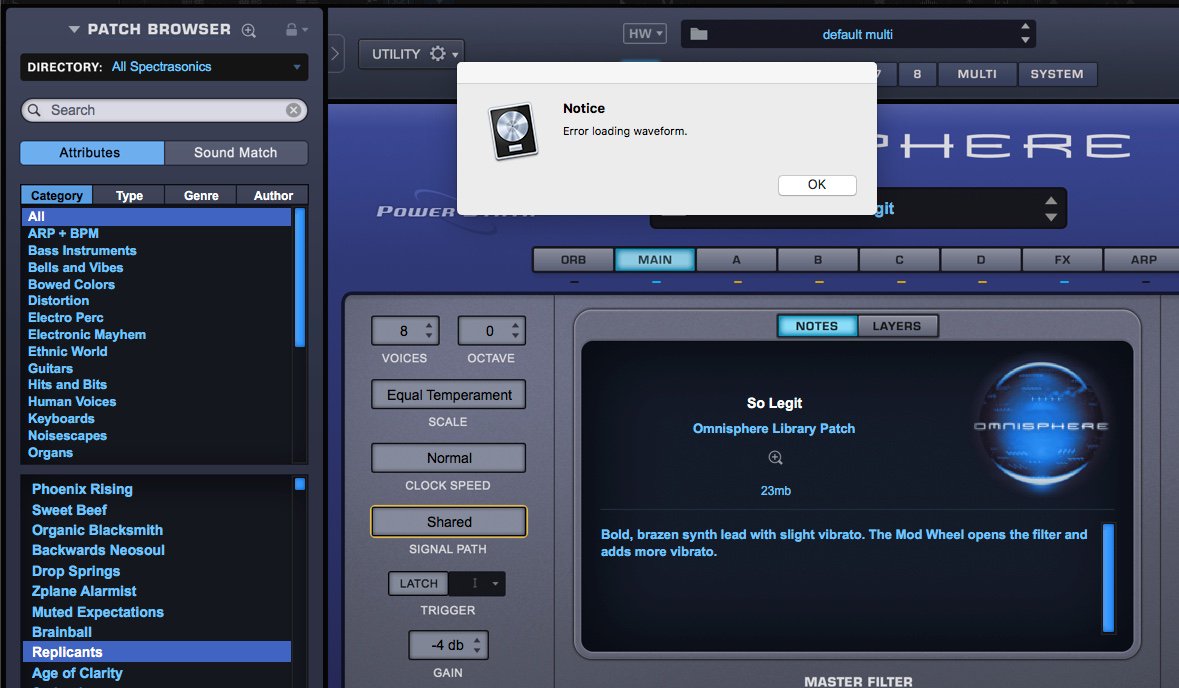The height and width of the screenshot is (688, 1179).
Task: Toggle the LATCH button
Action: (418, 583)
